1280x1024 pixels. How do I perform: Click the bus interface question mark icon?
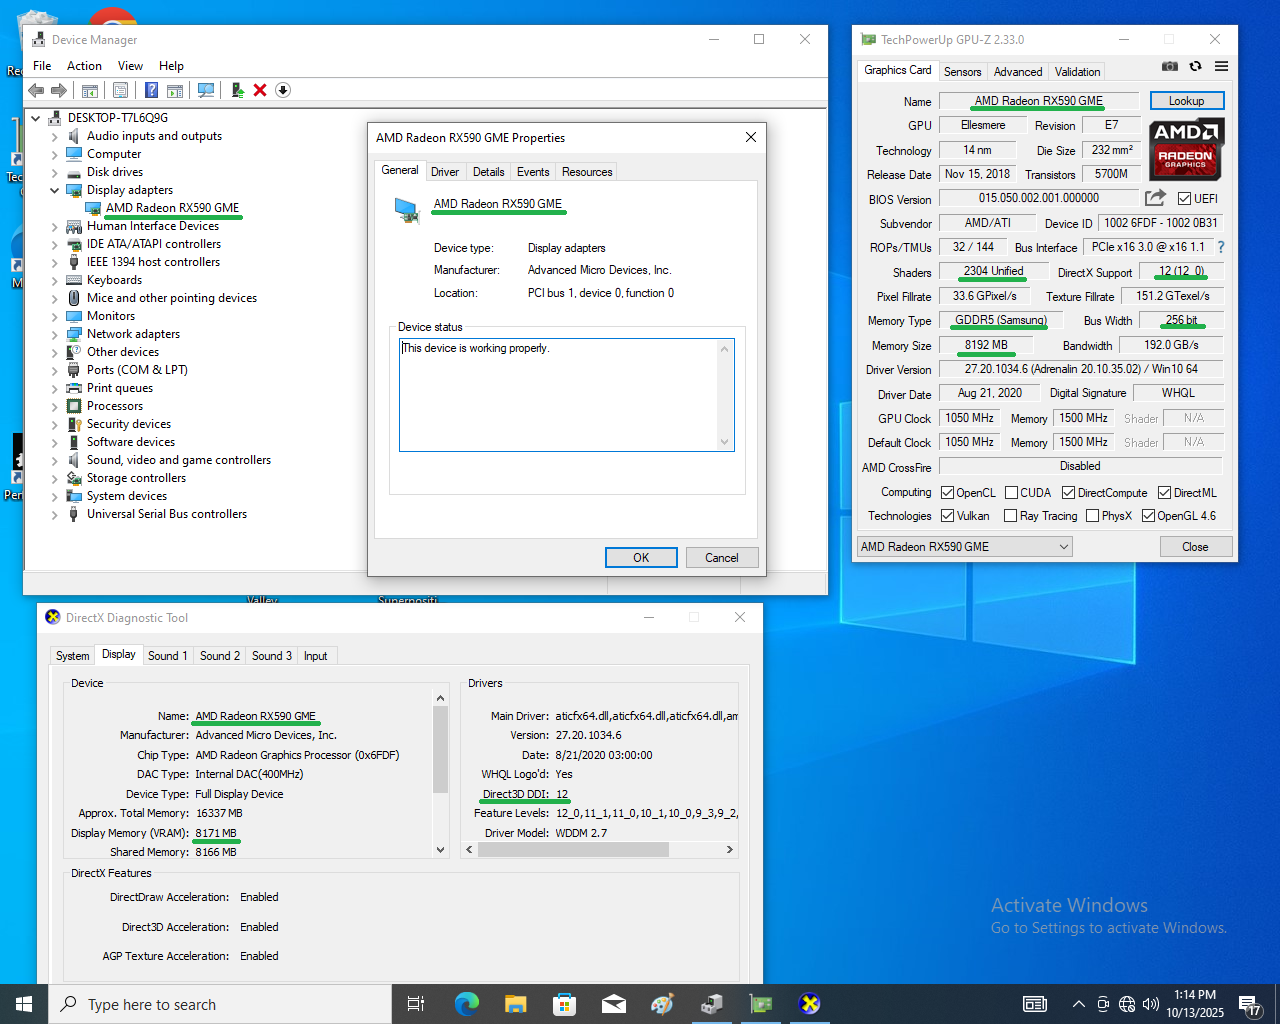1220,247
